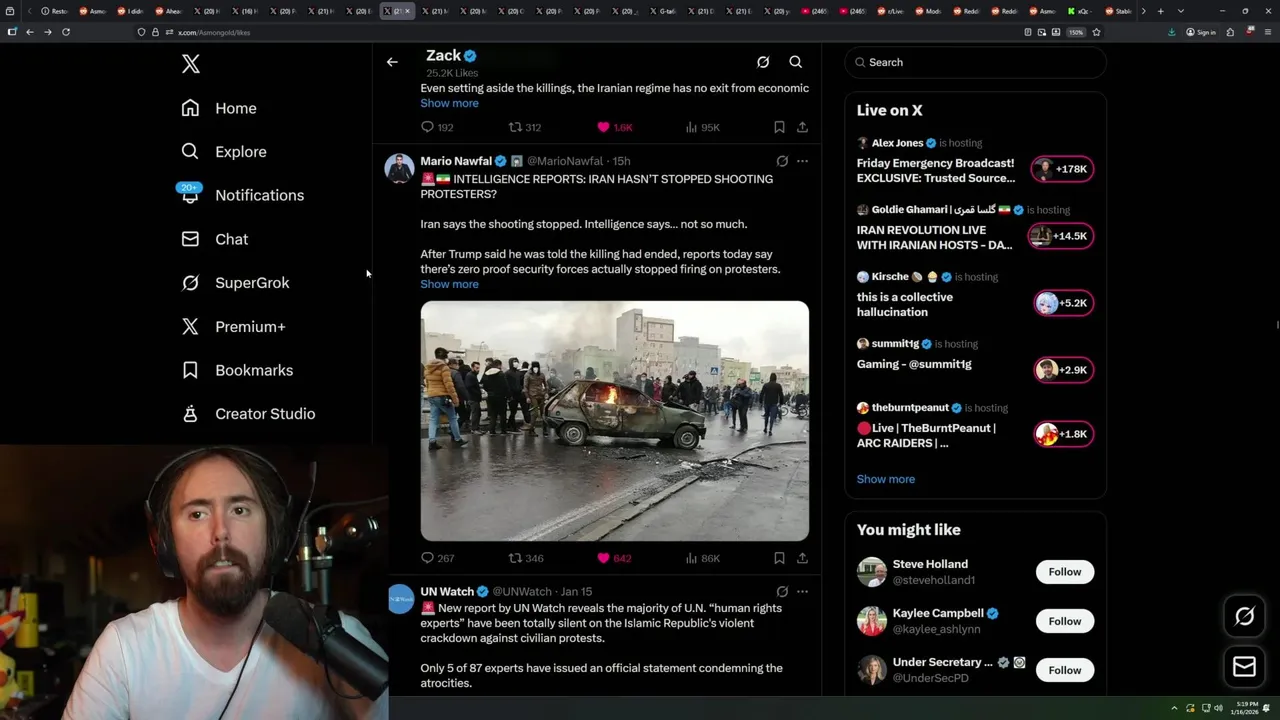Follow Steve Holland
The width and height of the screenshot is (1280, 720).
pyautogui.click(x=1065, y=572)
